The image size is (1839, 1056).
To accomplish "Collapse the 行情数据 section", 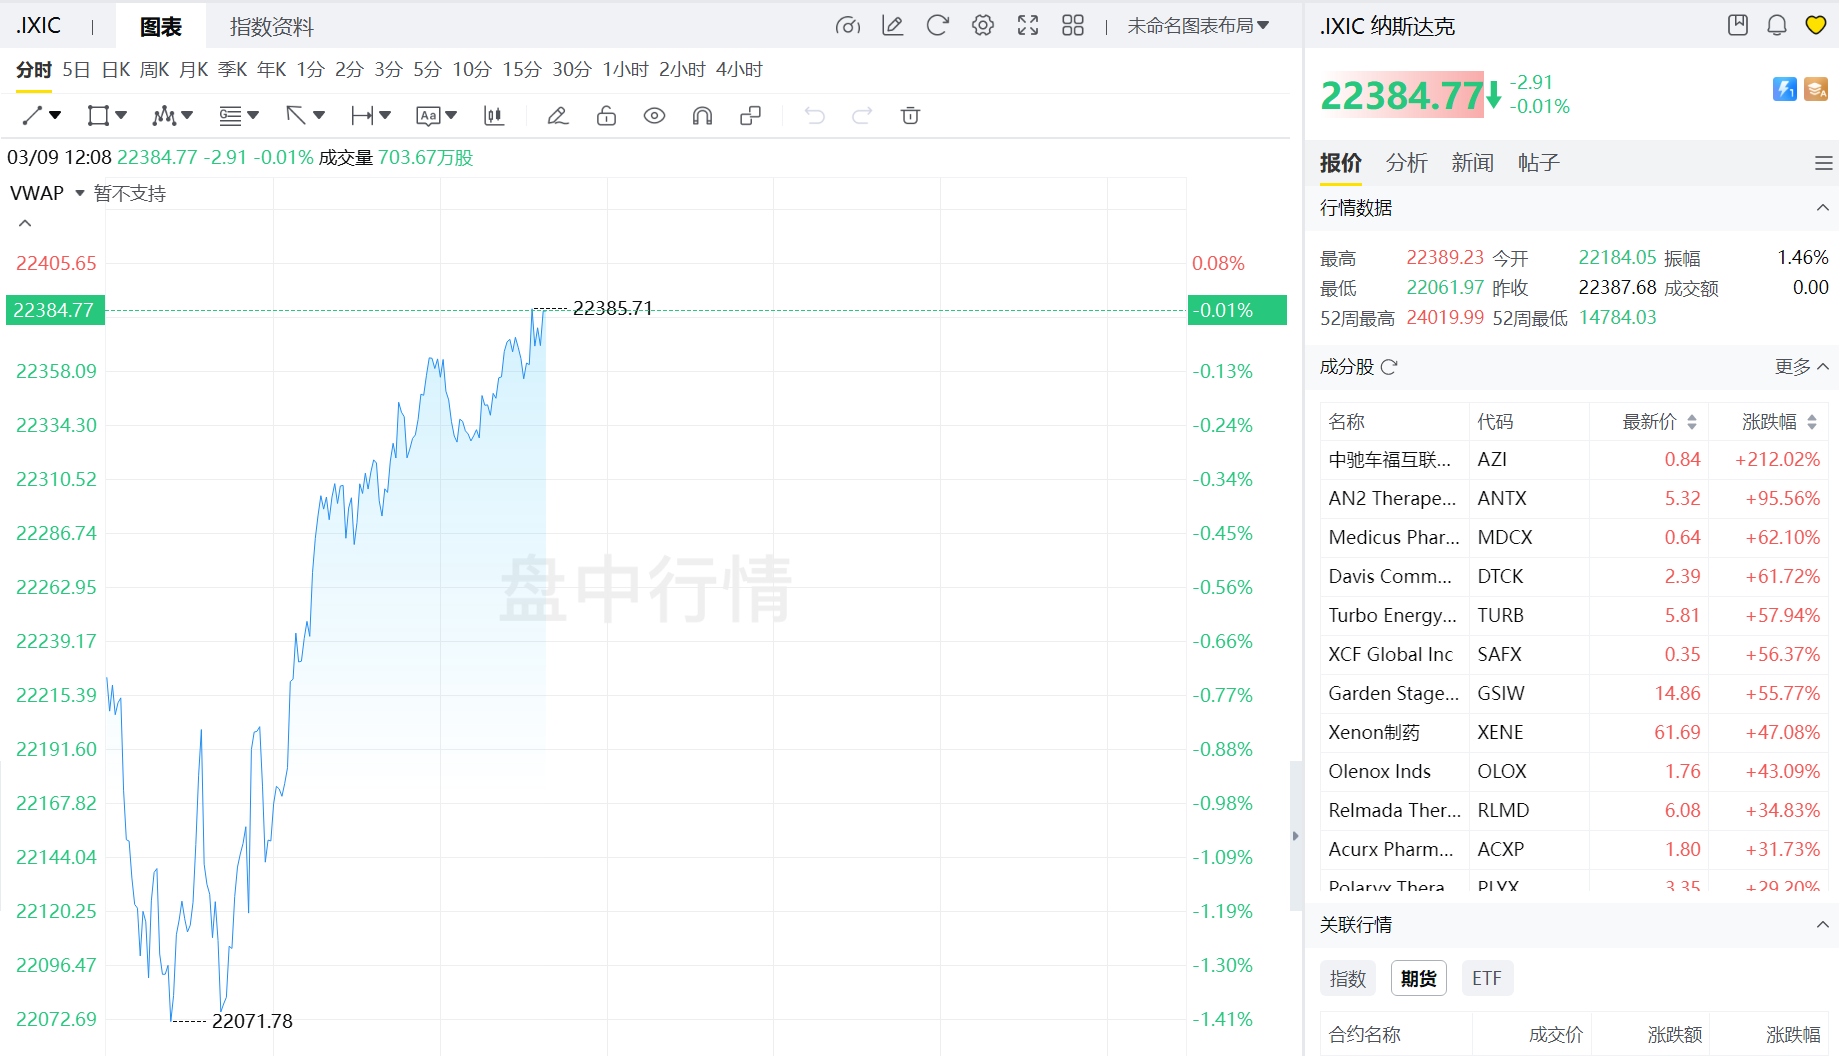I will 1822,208.
